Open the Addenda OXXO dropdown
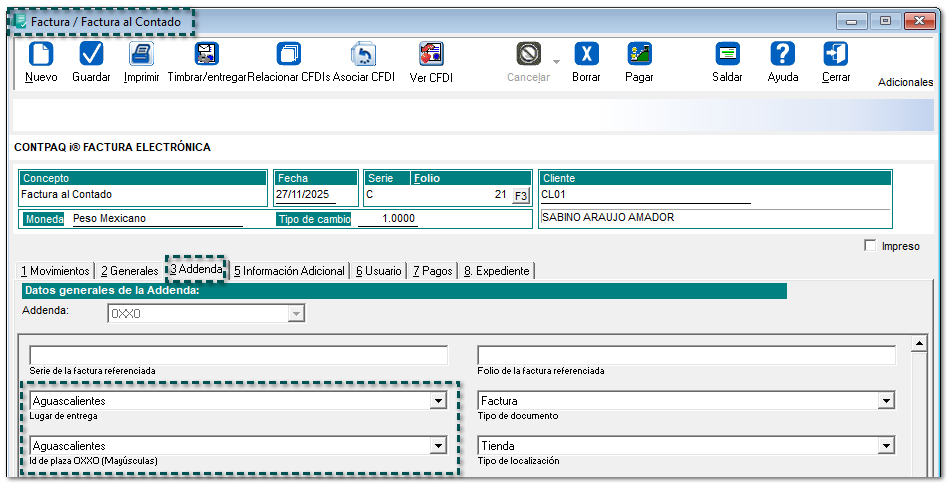950x486 pixels. click(x=296, y=314)
